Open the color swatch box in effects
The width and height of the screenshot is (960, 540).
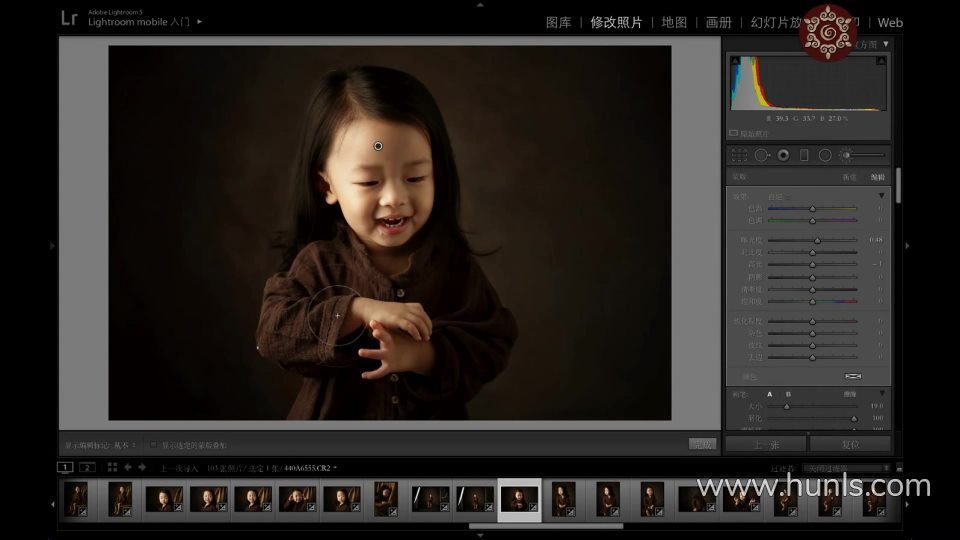point(852,376)
